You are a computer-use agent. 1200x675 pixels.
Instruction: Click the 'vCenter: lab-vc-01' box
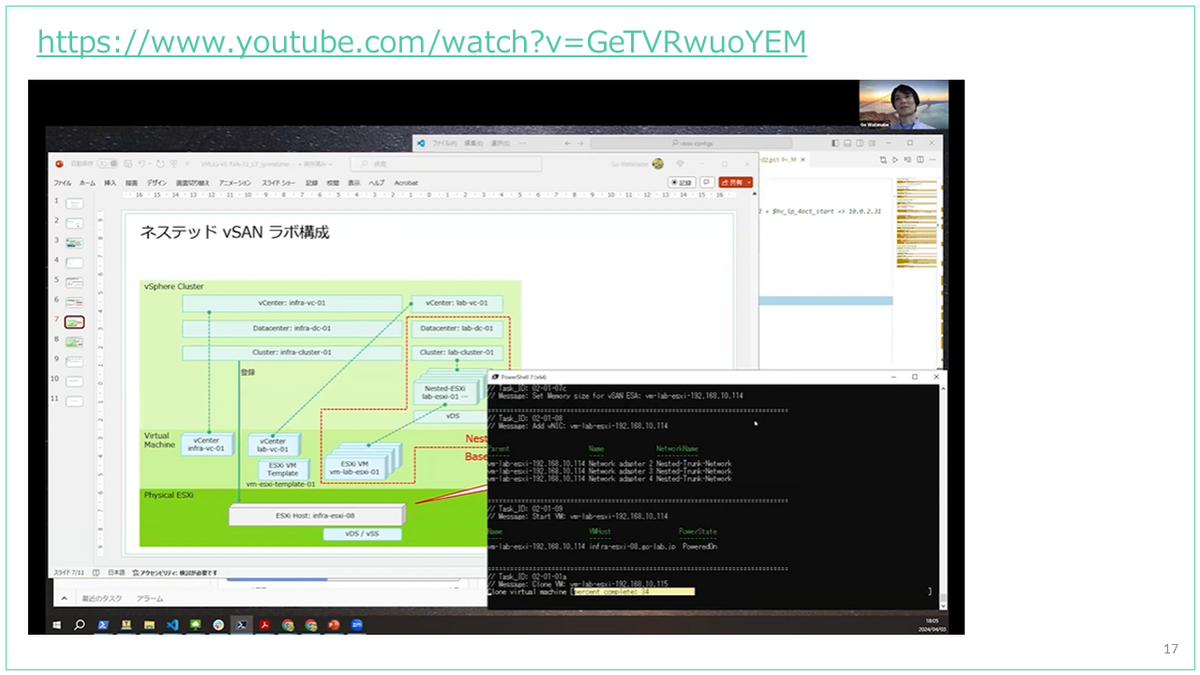457,303
